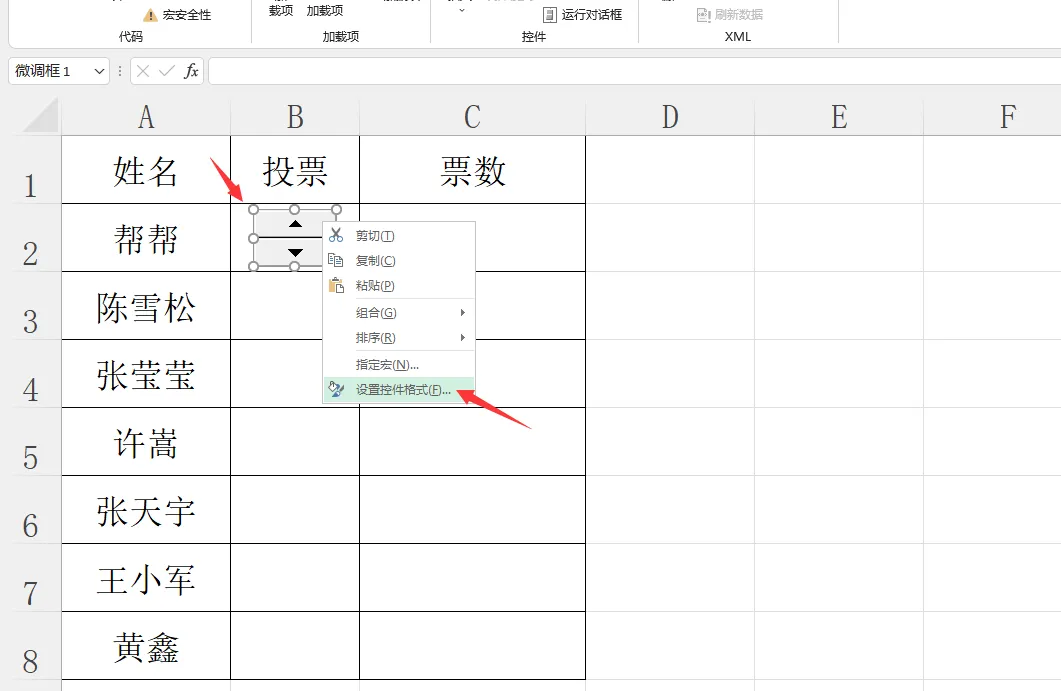Screen dimensions: 1061x691
Task: Select row 6 header
Action: point(30,510)
